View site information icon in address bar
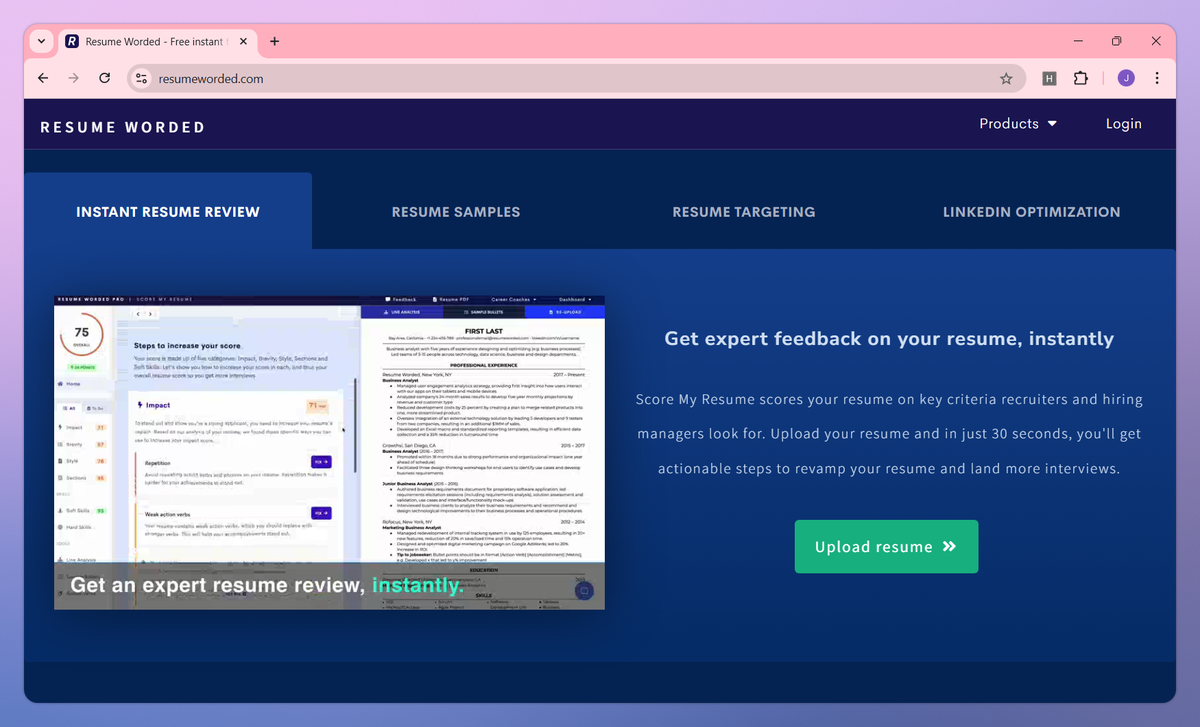 [142, 78]
